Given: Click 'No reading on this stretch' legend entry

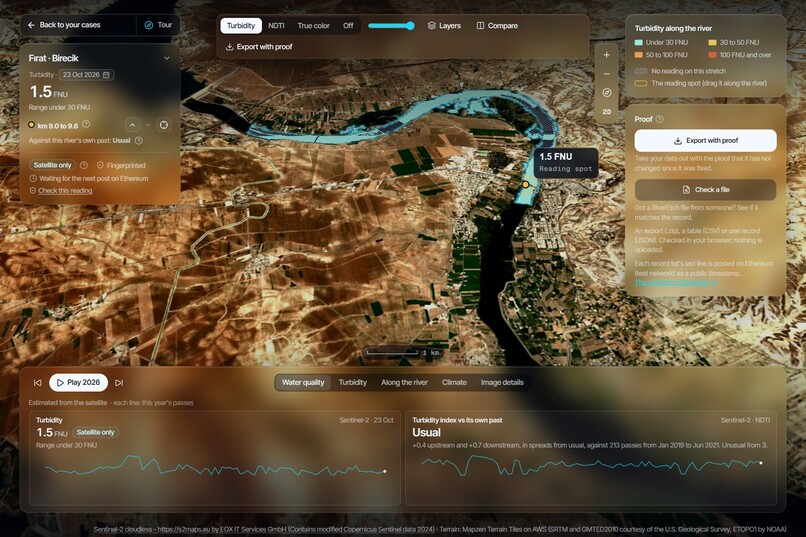Looking at the screenshot, I should click(x=681, y=71).
